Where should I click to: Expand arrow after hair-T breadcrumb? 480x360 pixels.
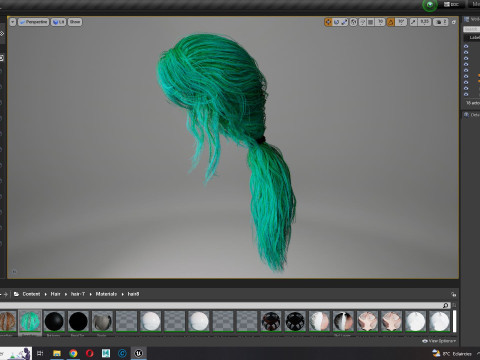click(x=90, y=294)
